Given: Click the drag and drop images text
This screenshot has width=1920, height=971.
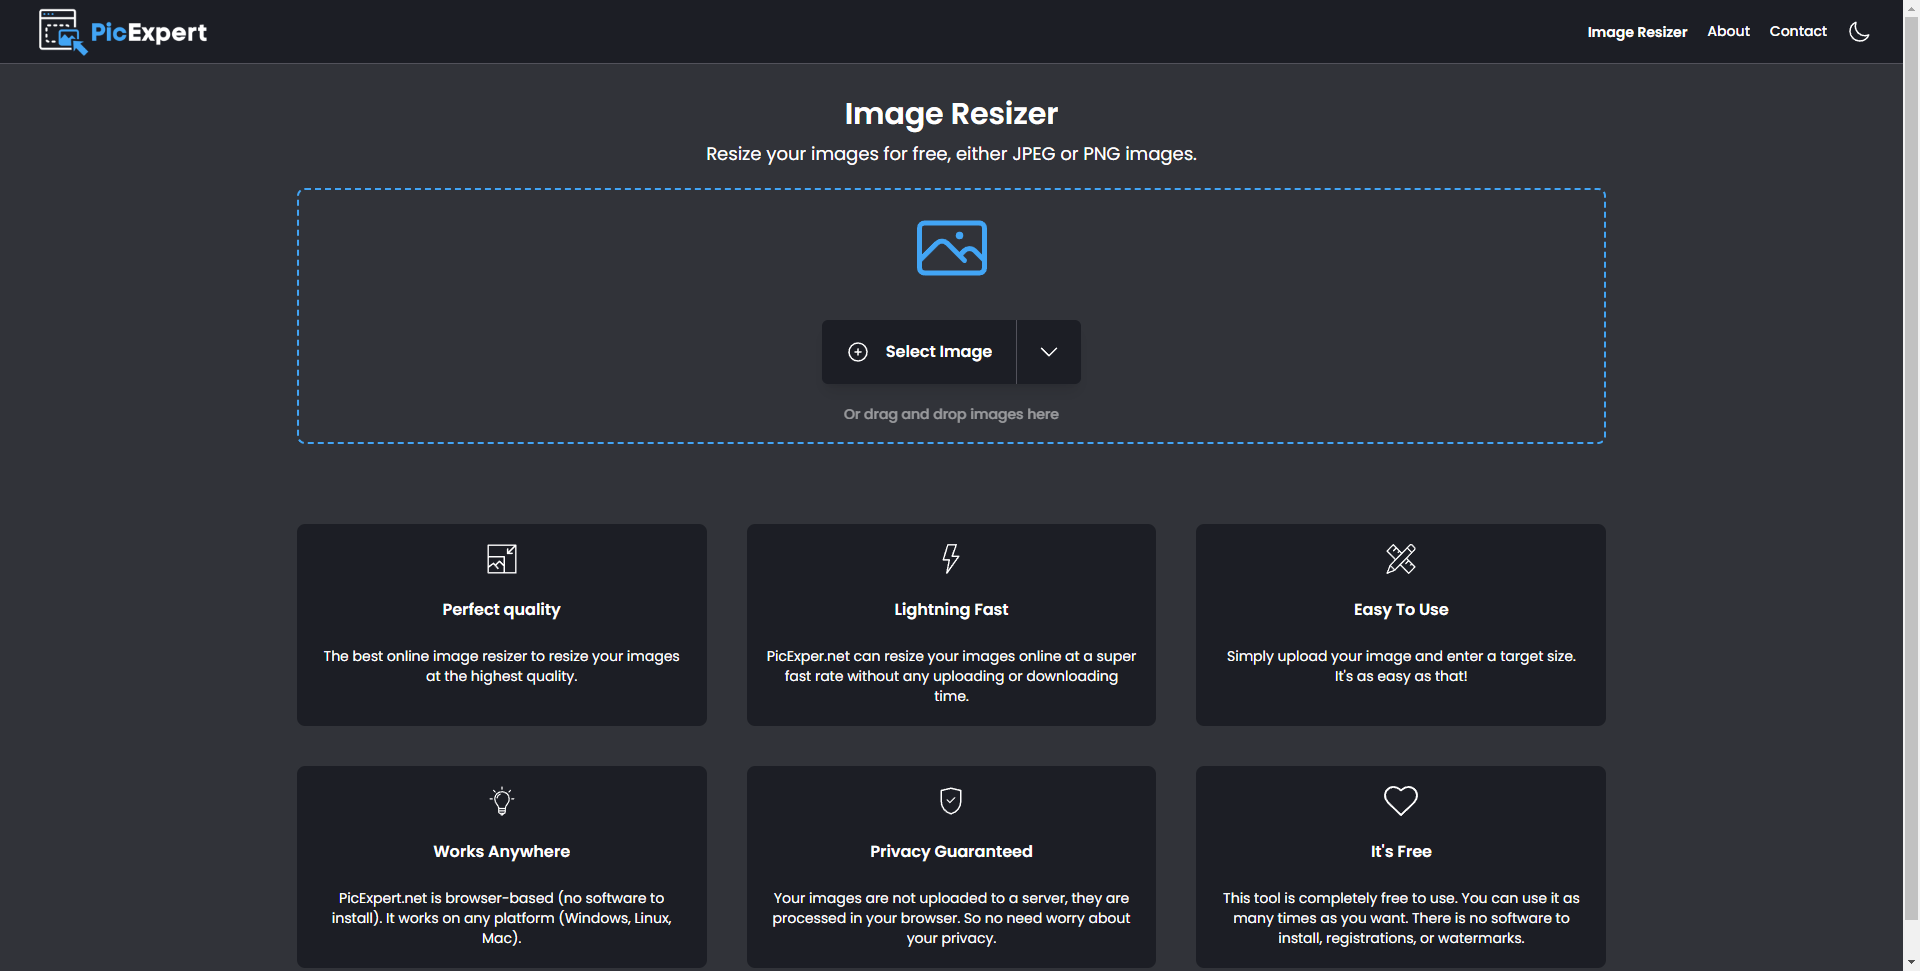Looking at the screenshot, I should tap(951, 414).
